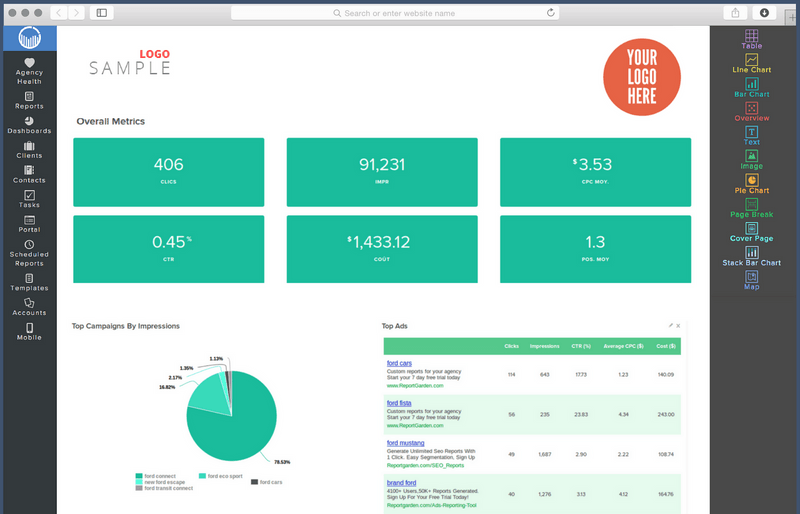Select the $1,433.12 Coût tile
This screenshot has width=800, height=514.
tap(382, 249)
